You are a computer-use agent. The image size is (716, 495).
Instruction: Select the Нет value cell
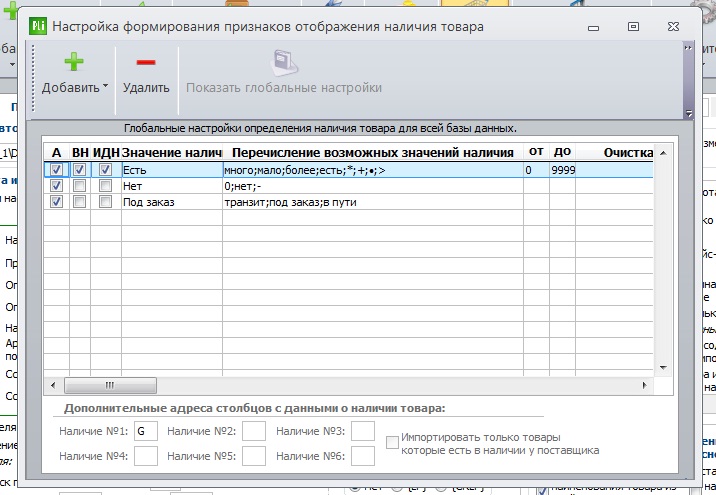[x=172, y=186]
